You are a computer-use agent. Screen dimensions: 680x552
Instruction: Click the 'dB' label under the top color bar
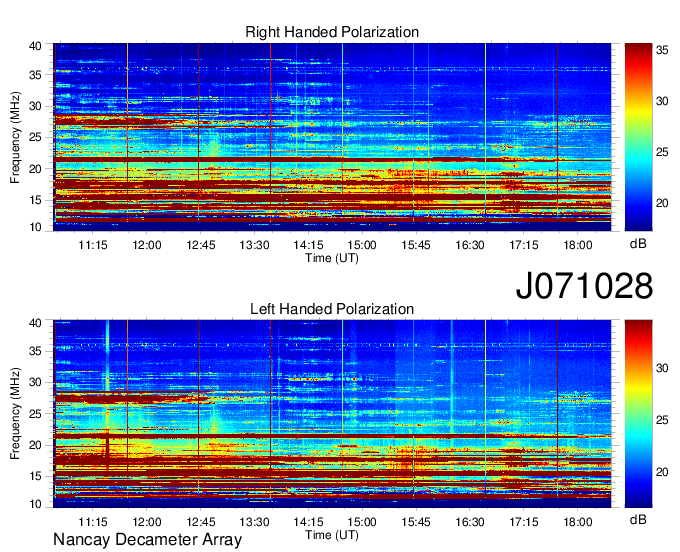[x=638, y=244]
